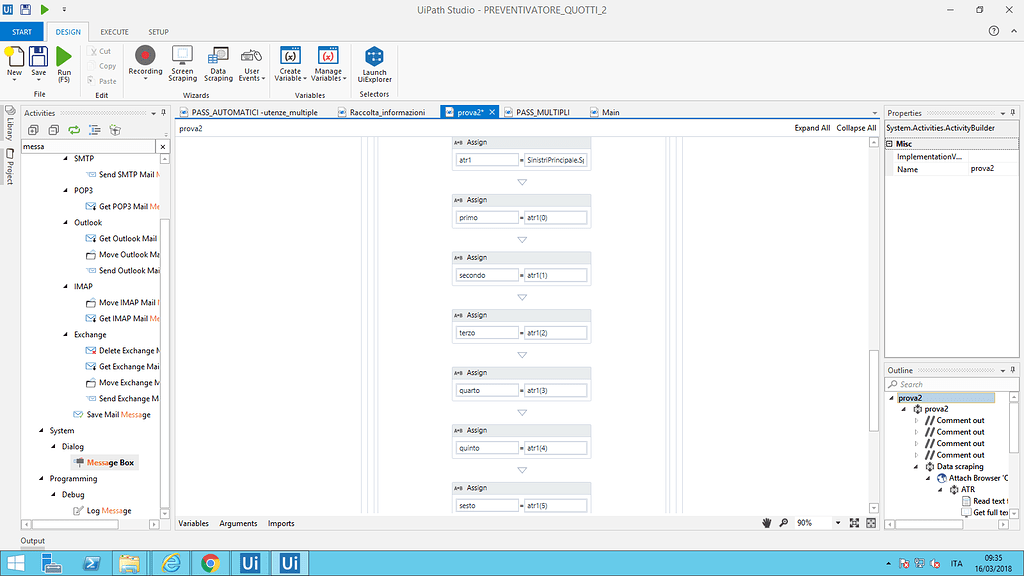
Task: Click the fit-to-screen icon near the zoom control
Action: tap(854, 522)
